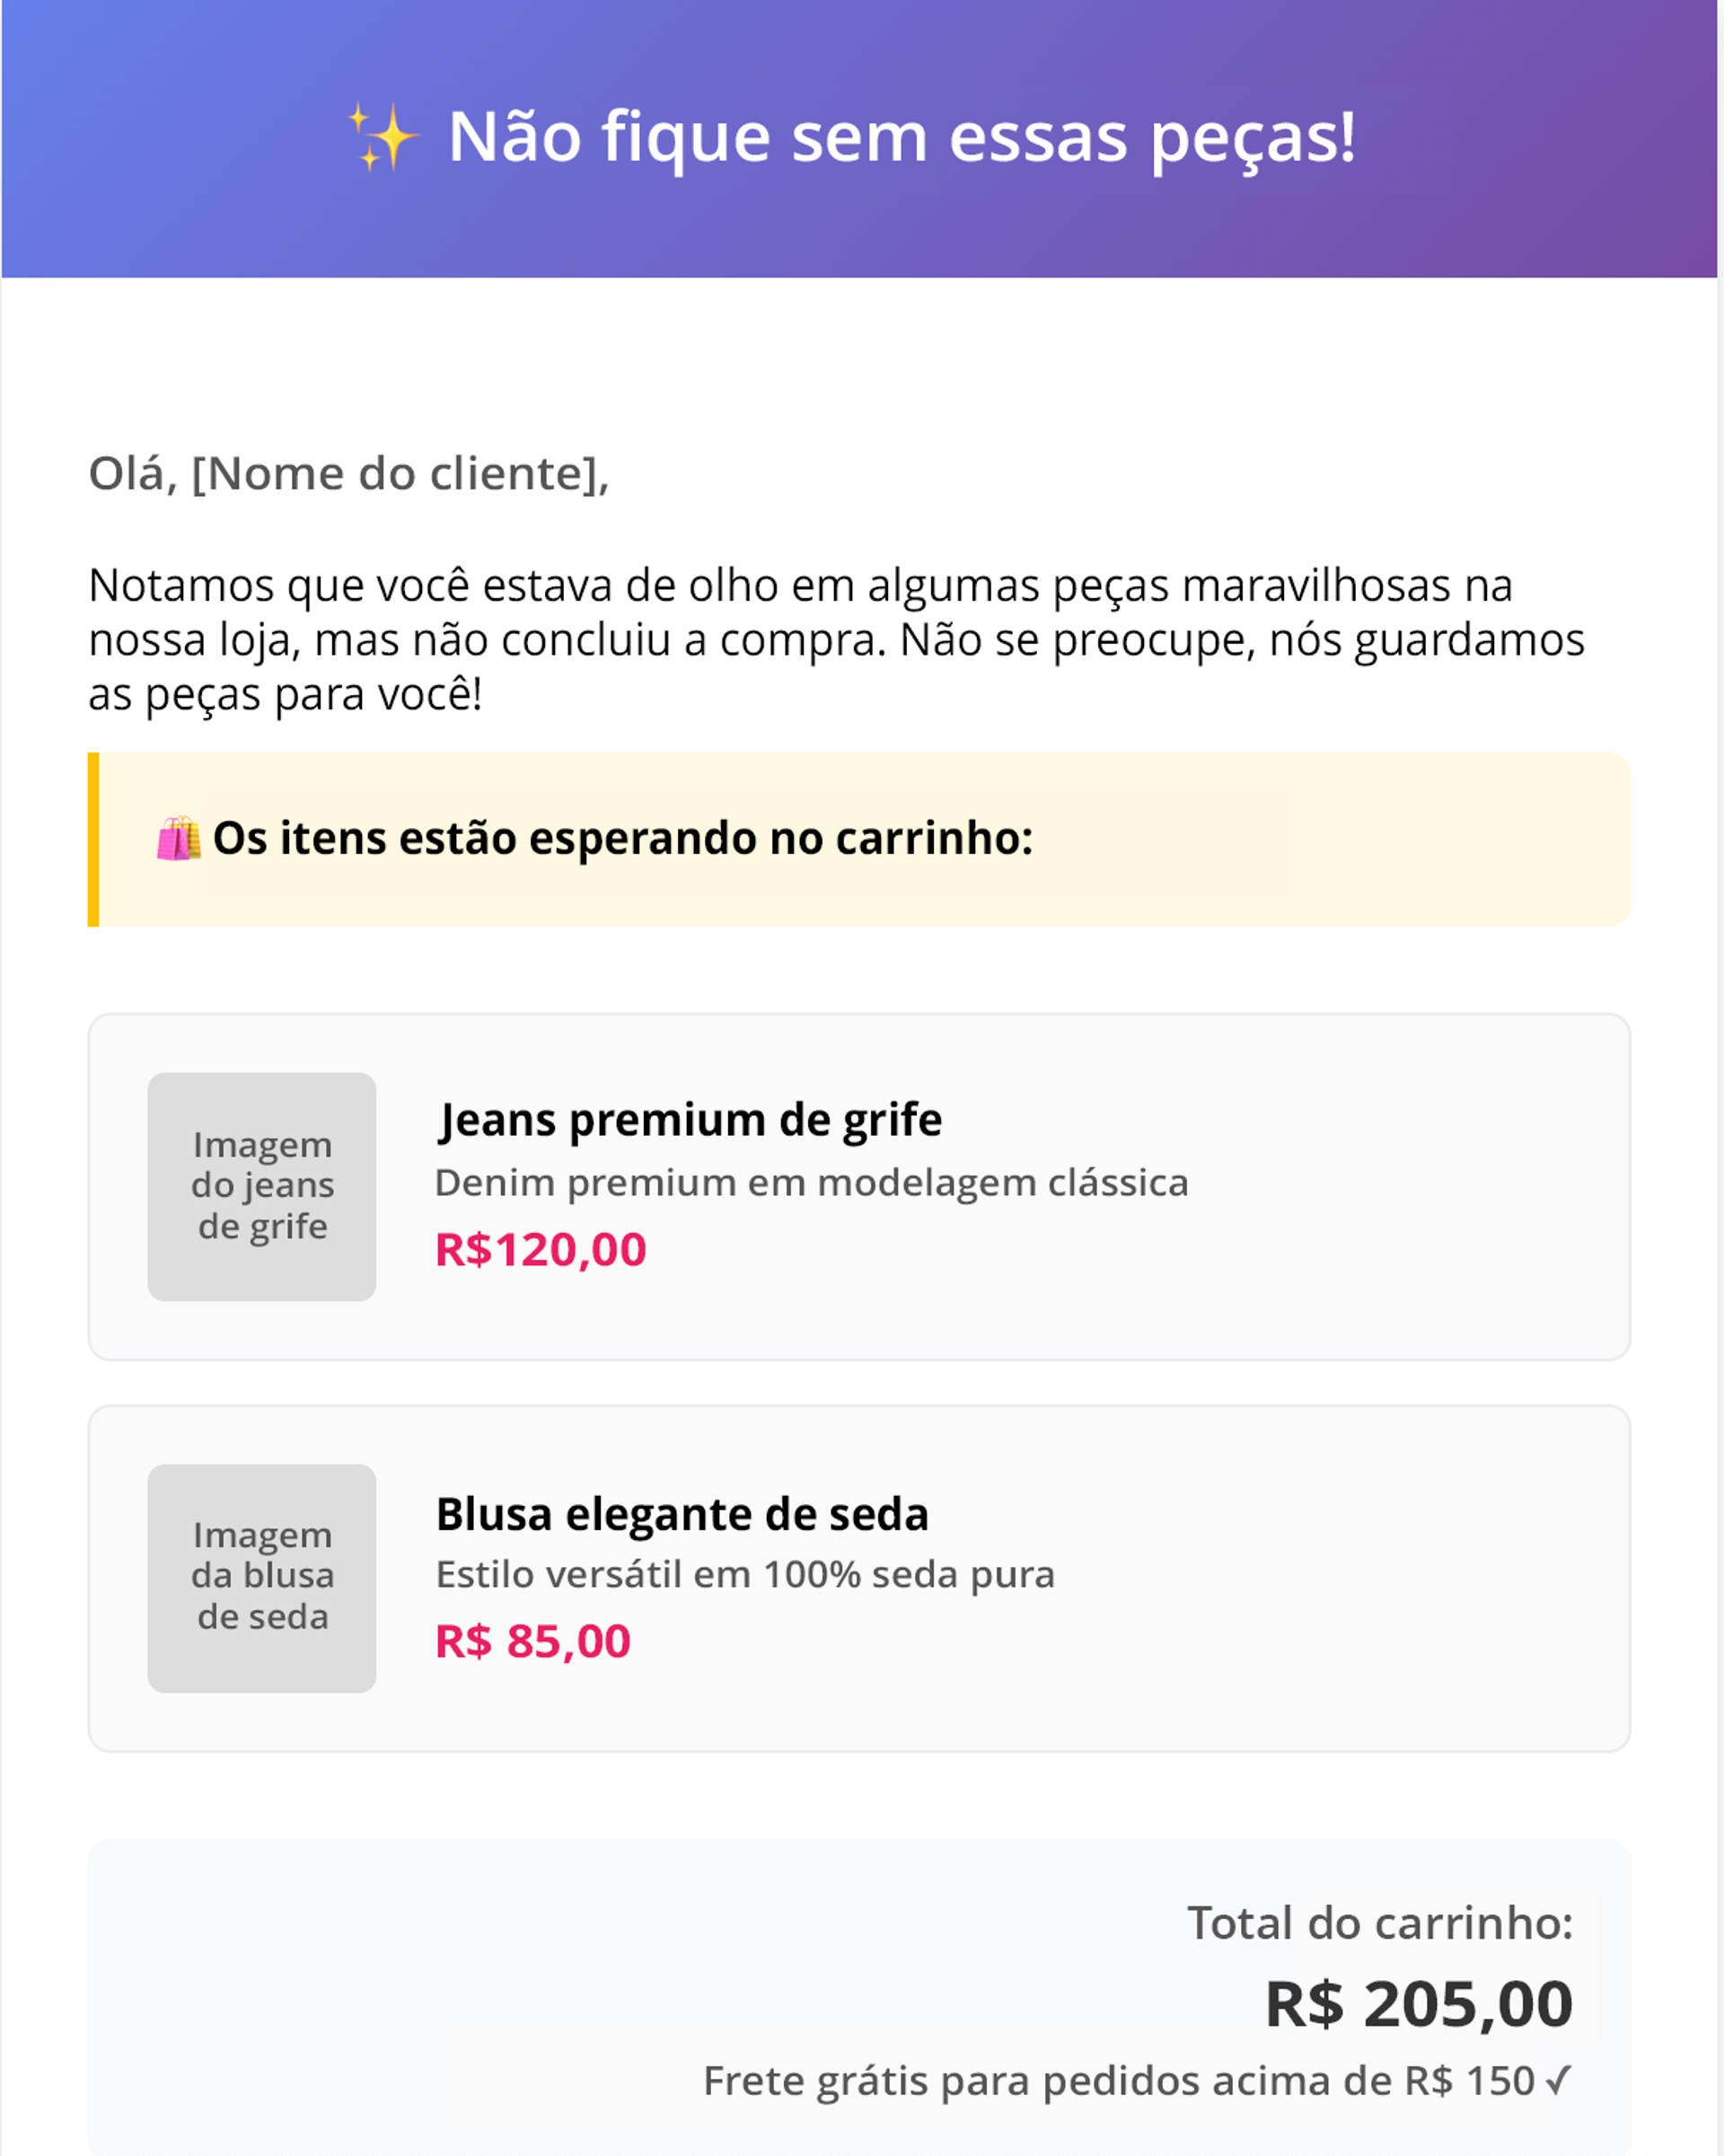Image resolution: width=1724 pixels, height=2156 pixels.
Task: Click the shopping bags emoji
Action: 178,839
